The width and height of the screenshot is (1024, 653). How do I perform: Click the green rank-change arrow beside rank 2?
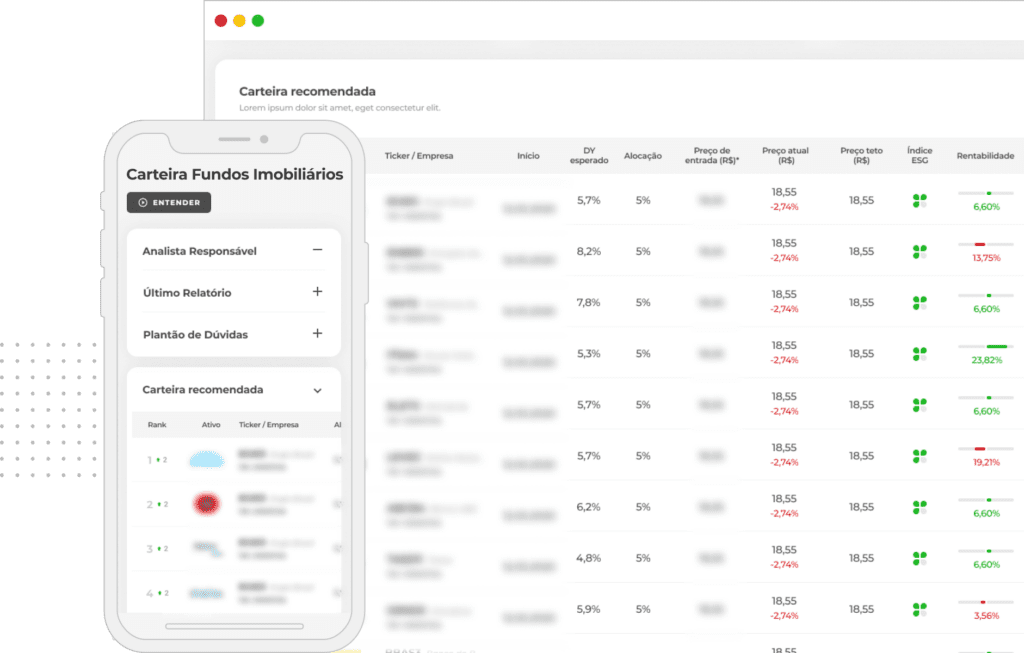pos(159,504)
